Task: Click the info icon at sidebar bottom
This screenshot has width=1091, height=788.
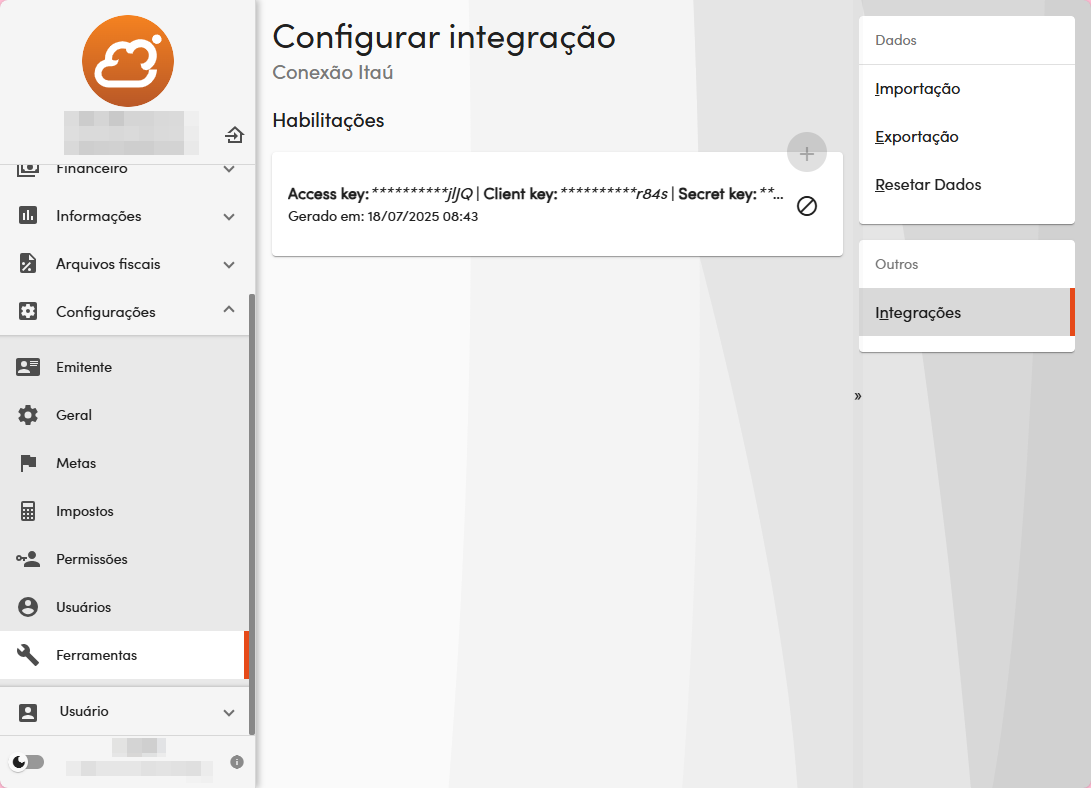Action: (237, 762)
